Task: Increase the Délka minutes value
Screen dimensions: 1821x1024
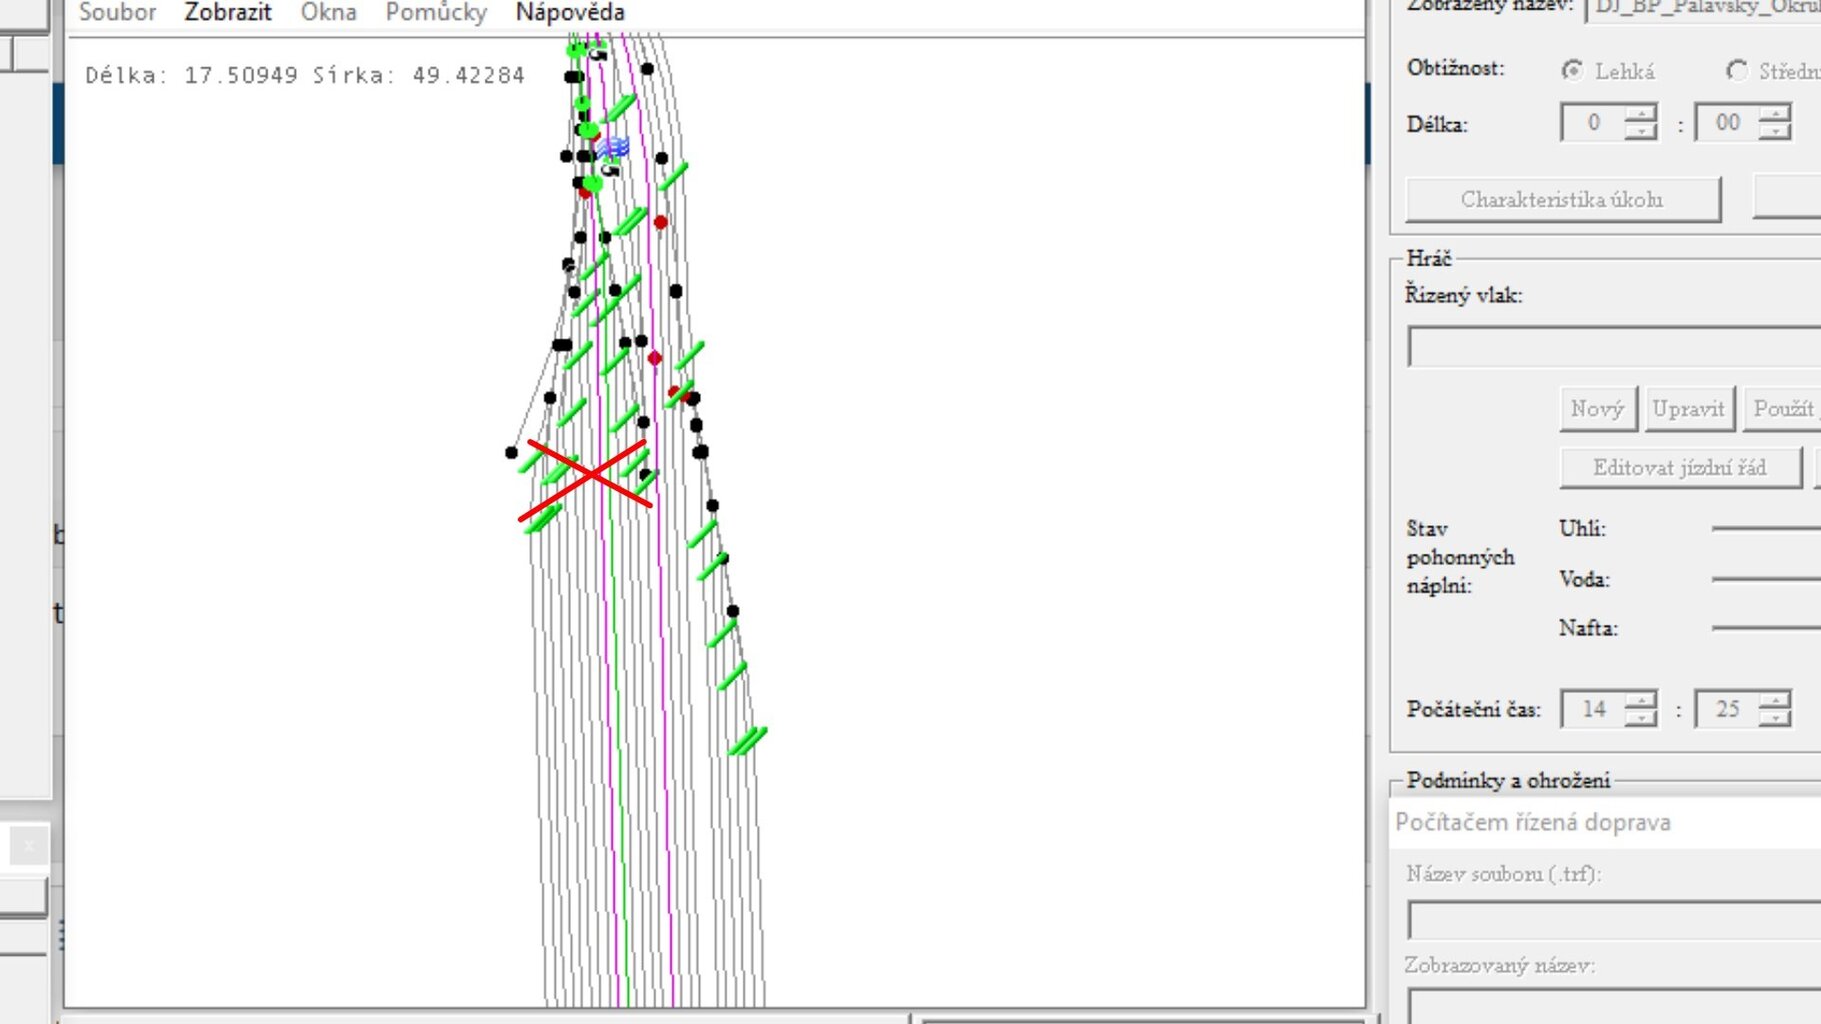Action: (1774, 114)
